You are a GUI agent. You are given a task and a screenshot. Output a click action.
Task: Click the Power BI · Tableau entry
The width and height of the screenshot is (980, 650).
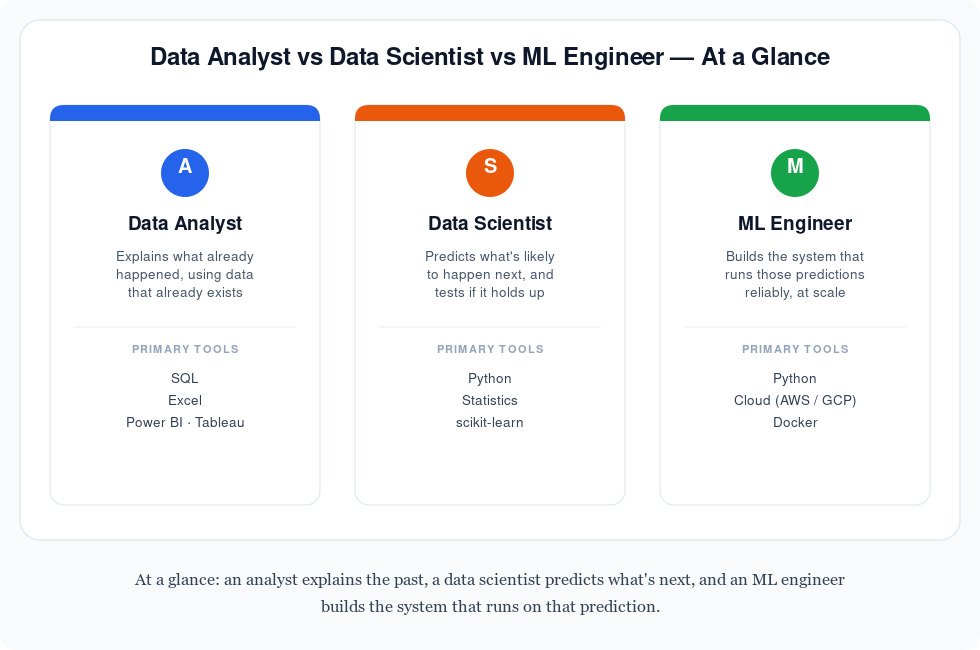pos(185,422)
